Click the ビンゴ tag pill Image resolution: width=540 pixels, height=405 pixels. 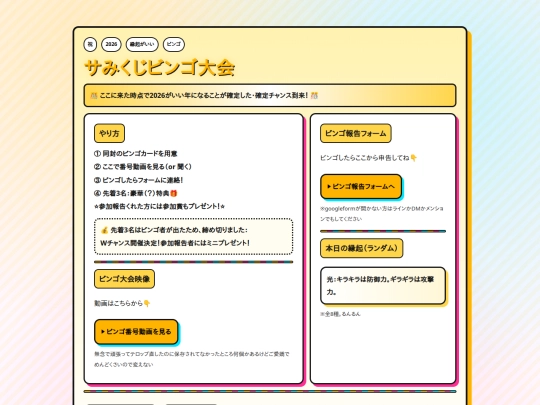point(174,44)
